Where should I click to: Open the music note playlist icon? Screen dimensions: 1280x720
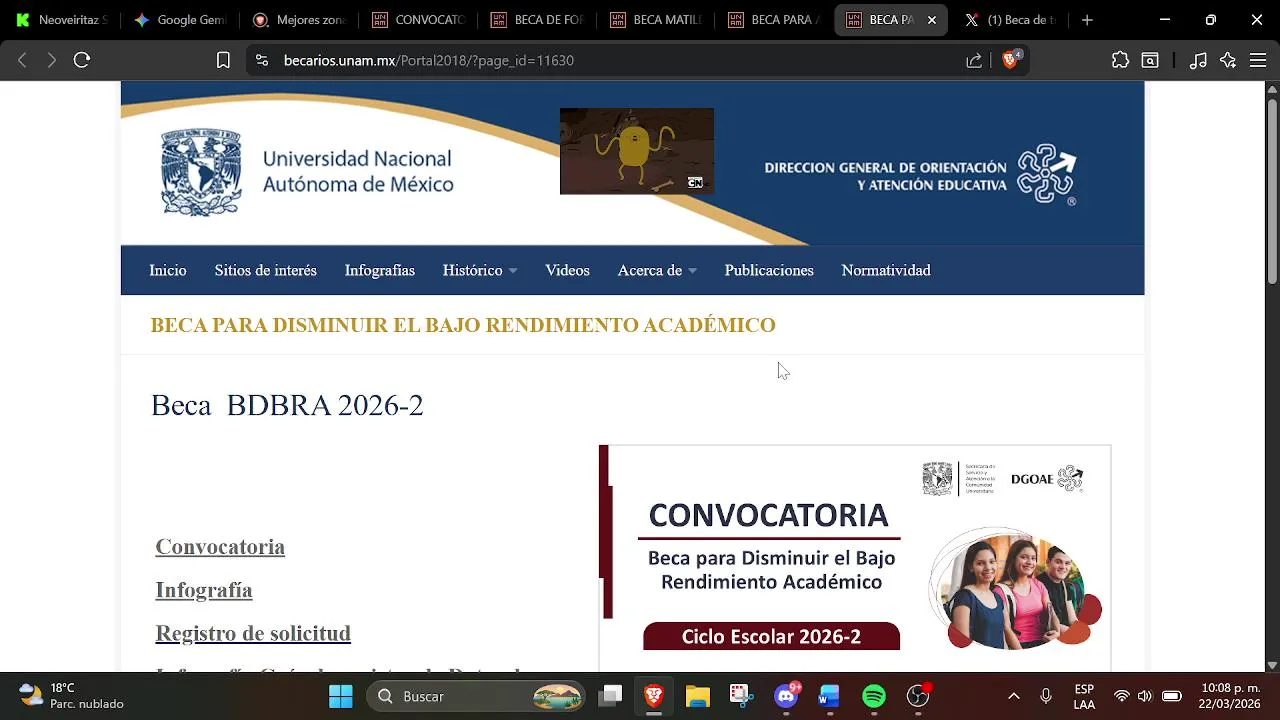pyautogui.click(x=1198, y=60)
